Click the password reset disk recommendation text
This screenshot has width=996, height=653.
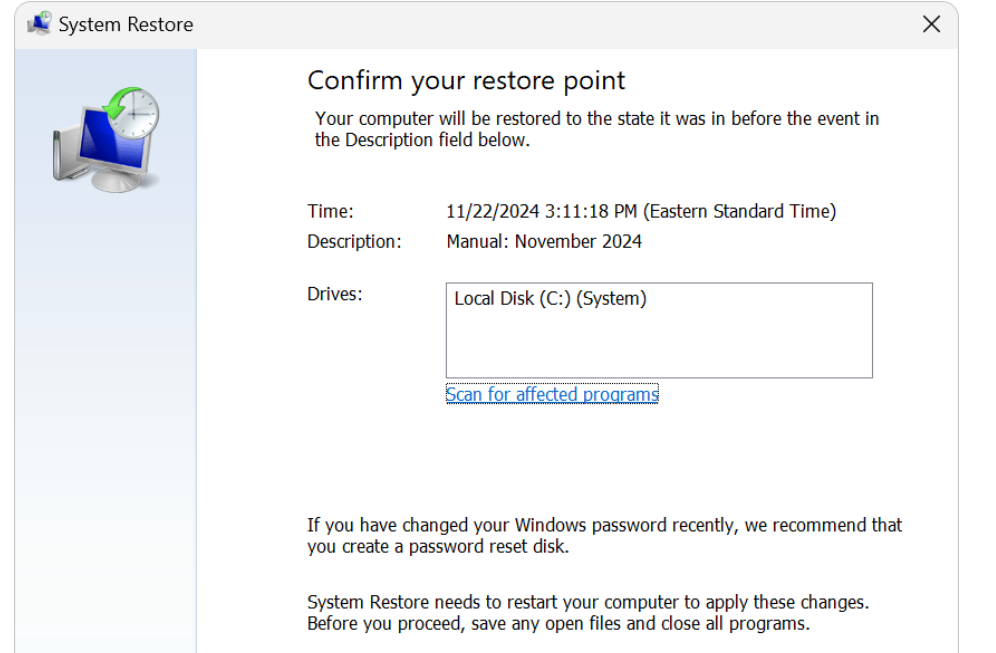point(604,535)
